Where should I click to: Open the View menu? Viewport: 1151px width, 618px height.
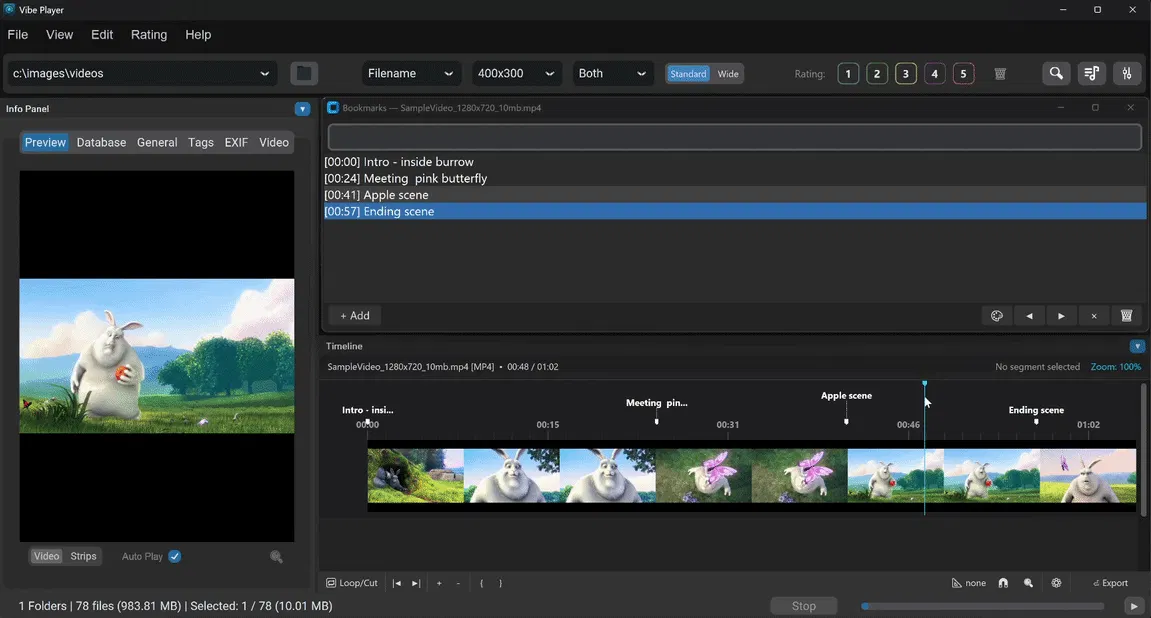tap(59, 34)
